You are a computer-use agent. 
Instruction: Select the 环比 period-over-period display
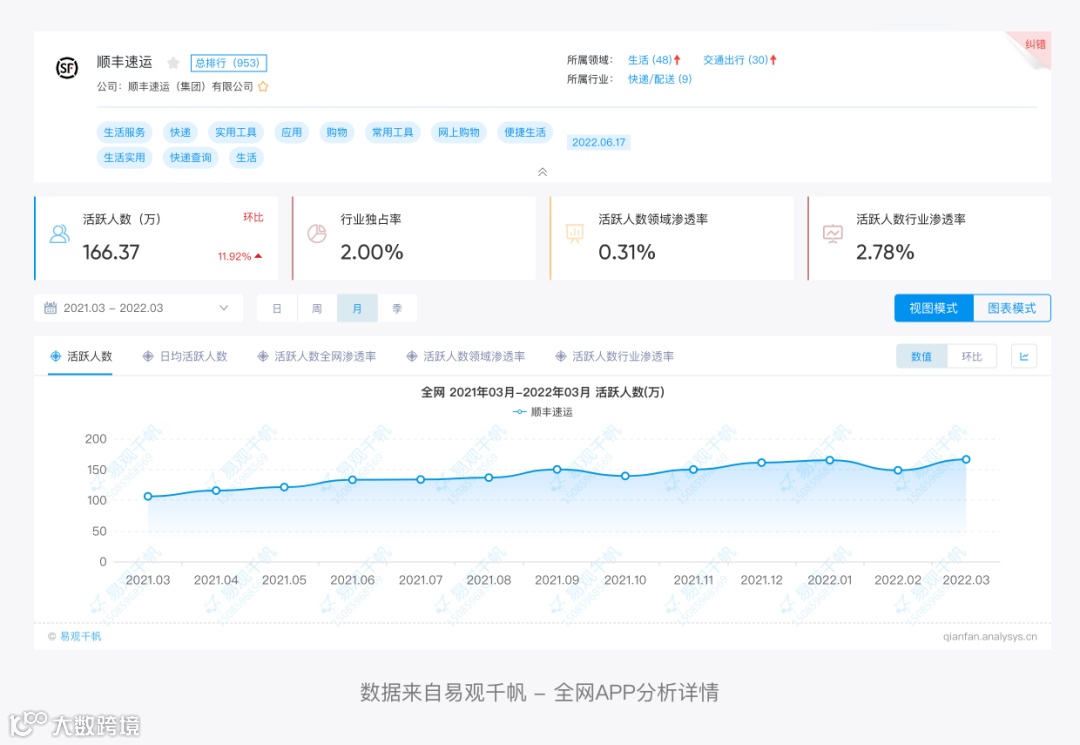click(972, 357)
